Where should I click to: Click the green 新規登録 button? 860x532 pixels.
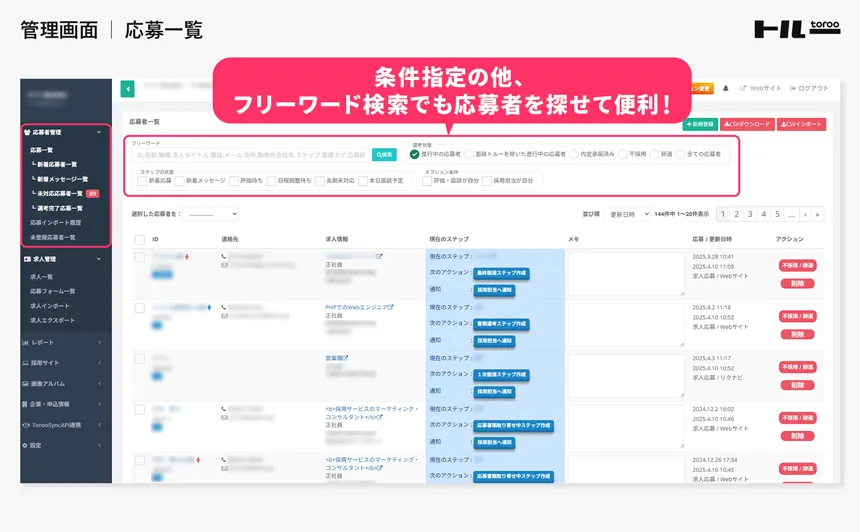pos(700,124)
